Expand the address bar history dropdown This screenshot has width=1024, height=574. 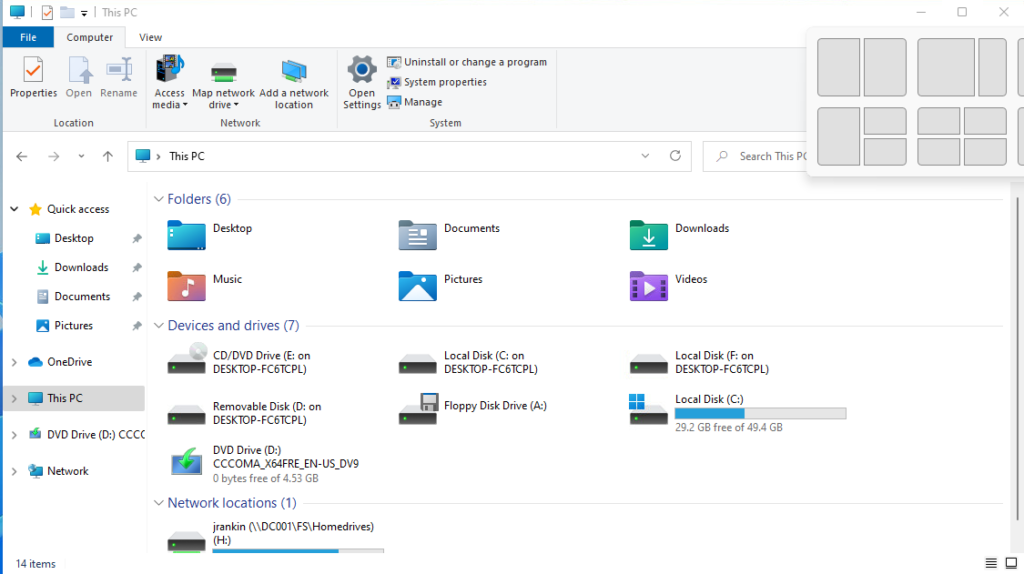[646, 157]
